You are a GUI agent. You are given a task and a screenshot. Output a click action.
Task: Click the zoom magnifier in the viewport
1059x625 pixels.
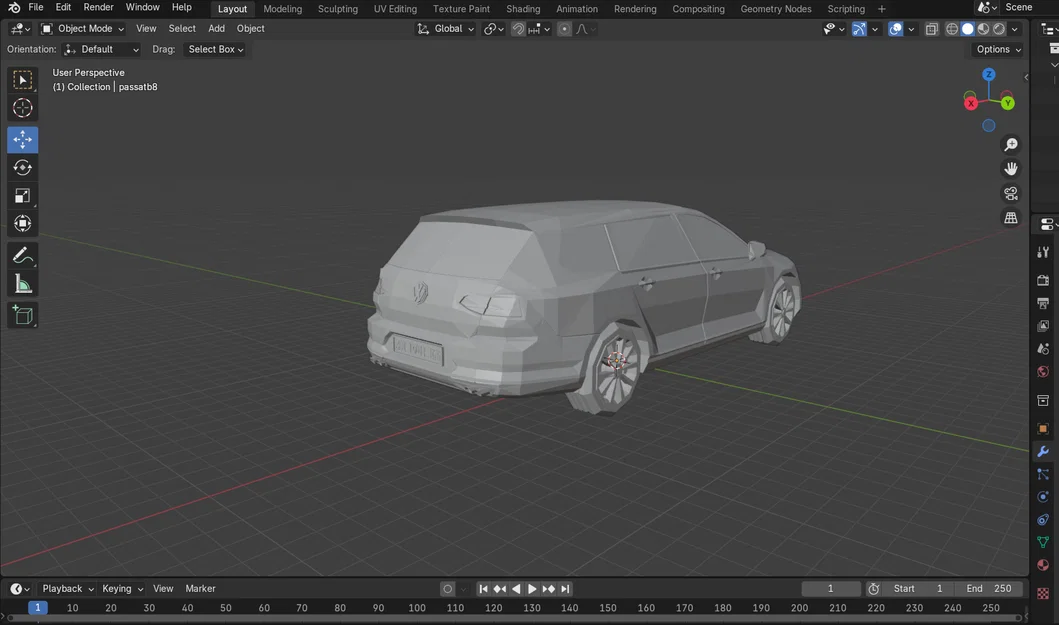[1011, 144]
